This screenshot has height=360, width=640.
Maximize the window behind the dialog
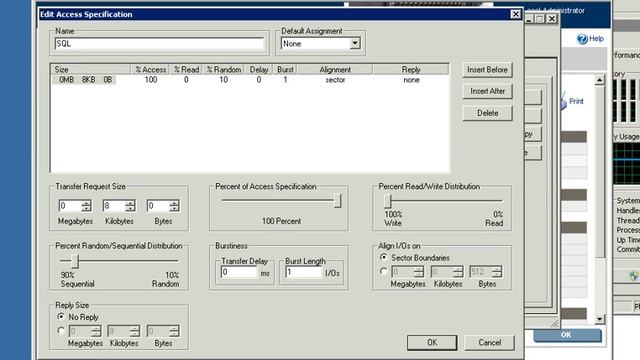(540, 19)
